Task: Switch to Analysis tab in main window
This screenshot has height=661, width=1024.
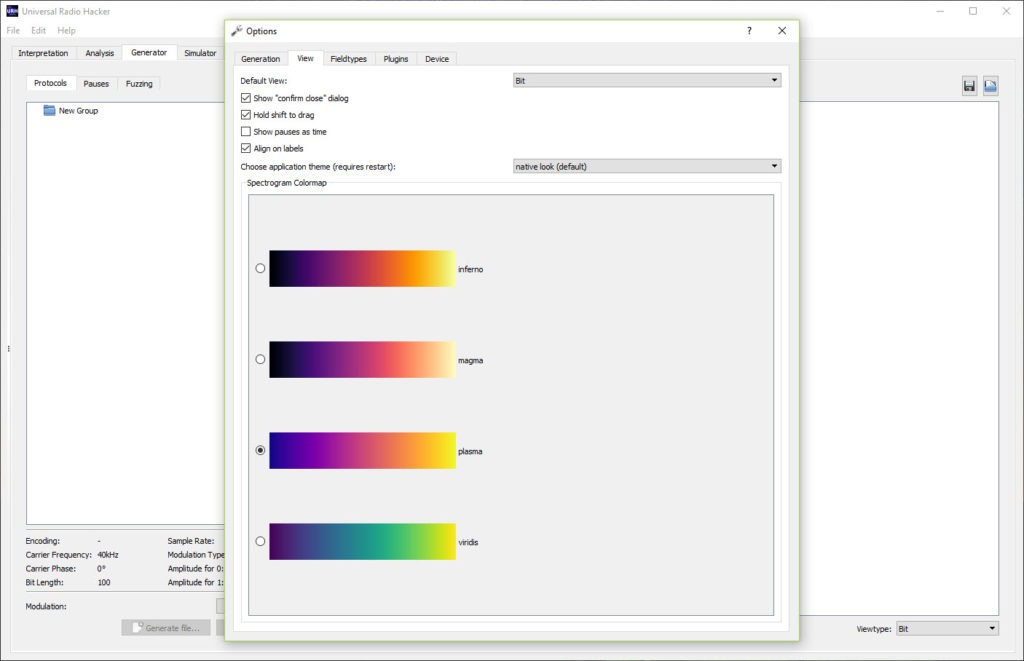Action: click(x=99, y=53)
